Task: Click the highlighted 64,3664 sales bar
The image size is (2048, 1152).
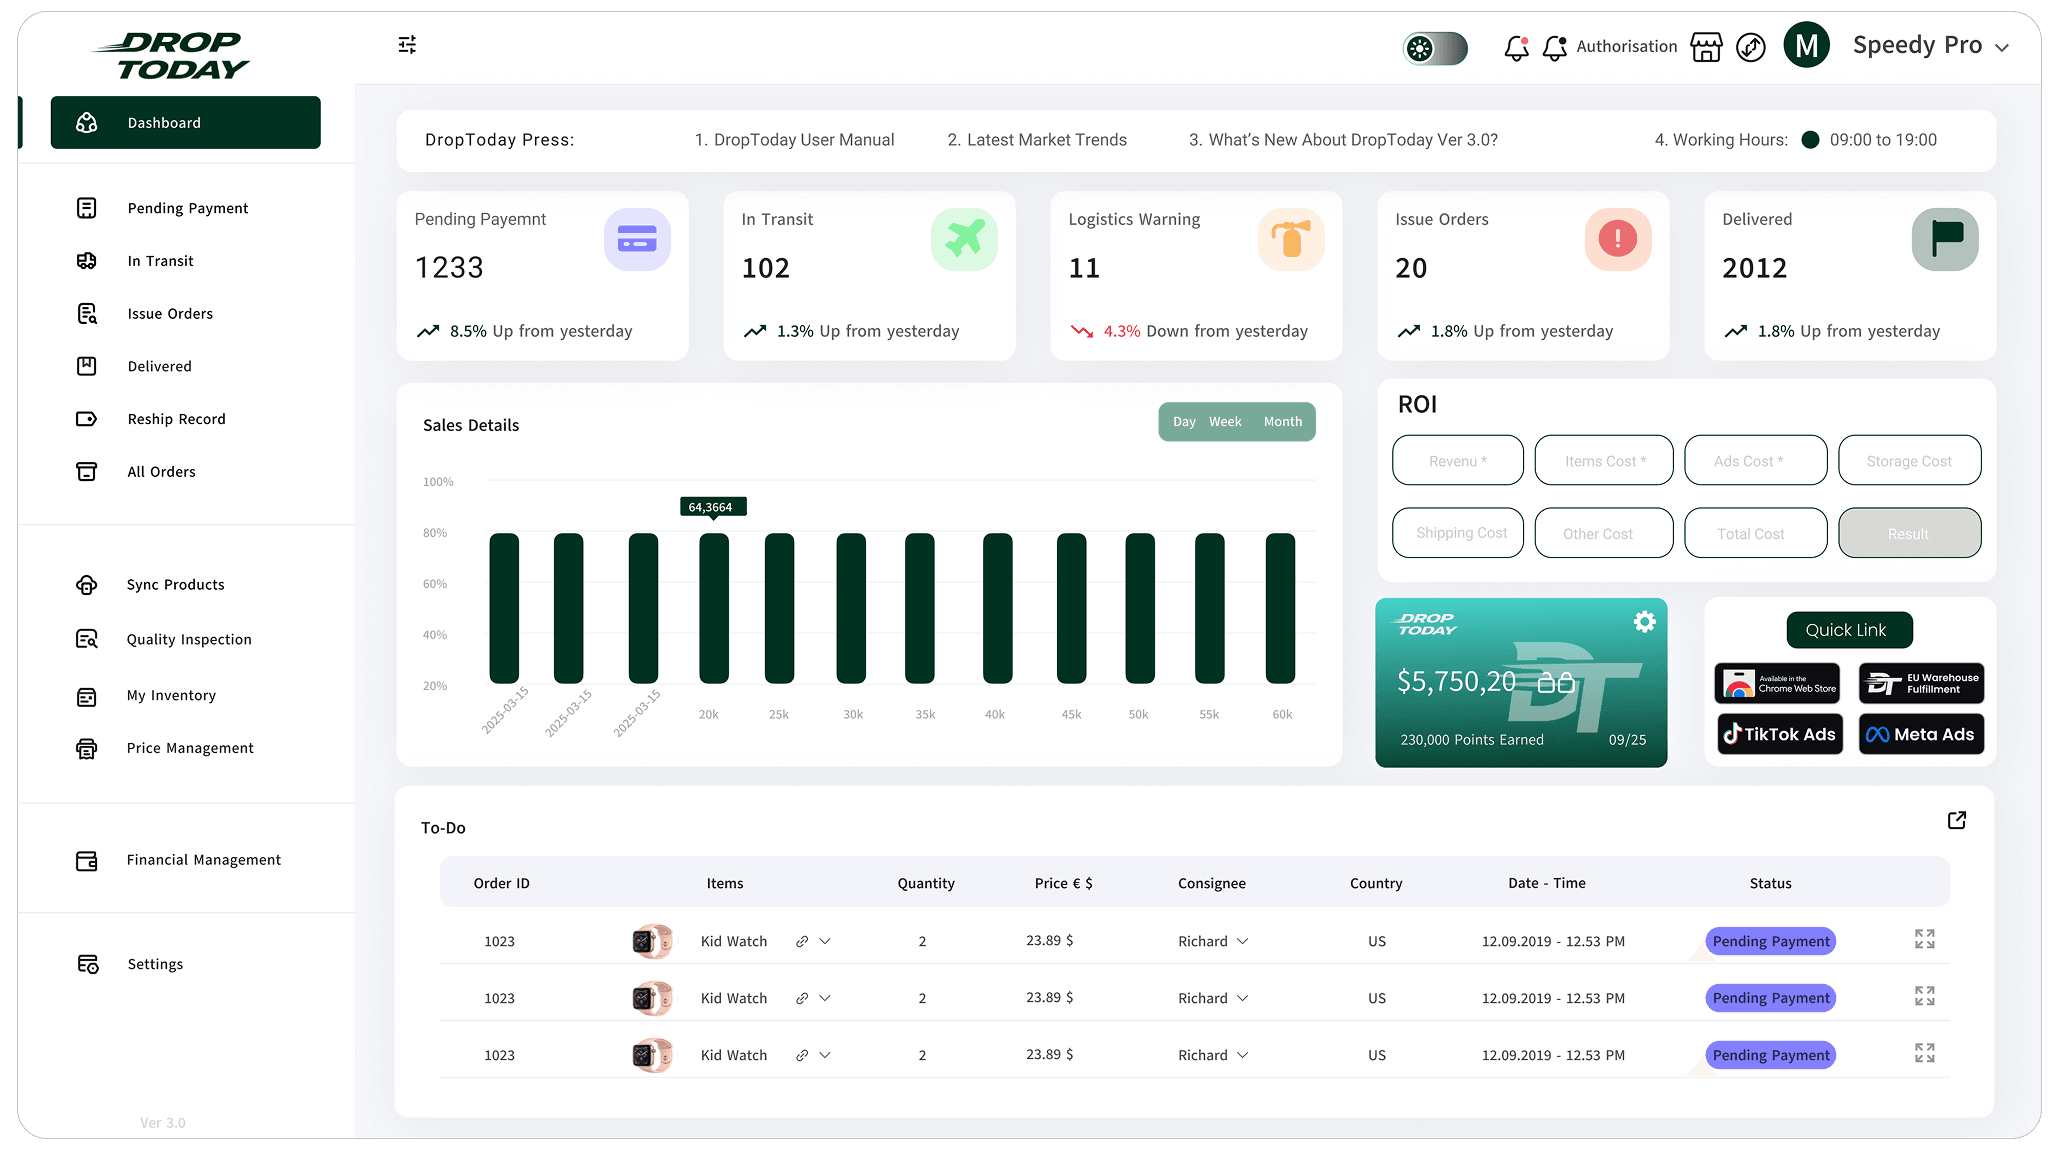Action: tap(713, 607)
